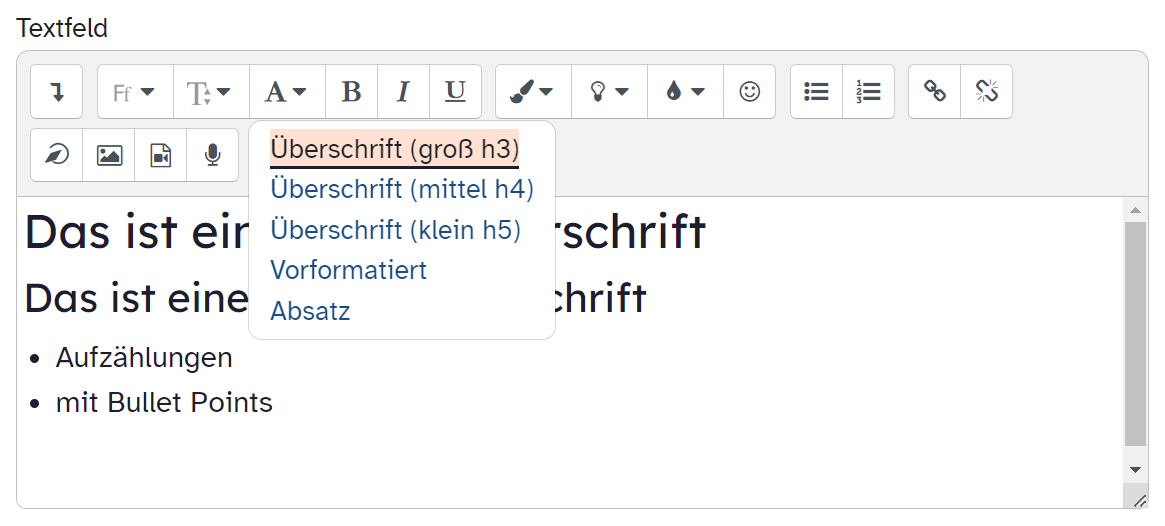Expand the font size dropdown
Screen dimensions: 1165x526
point(211,92)
